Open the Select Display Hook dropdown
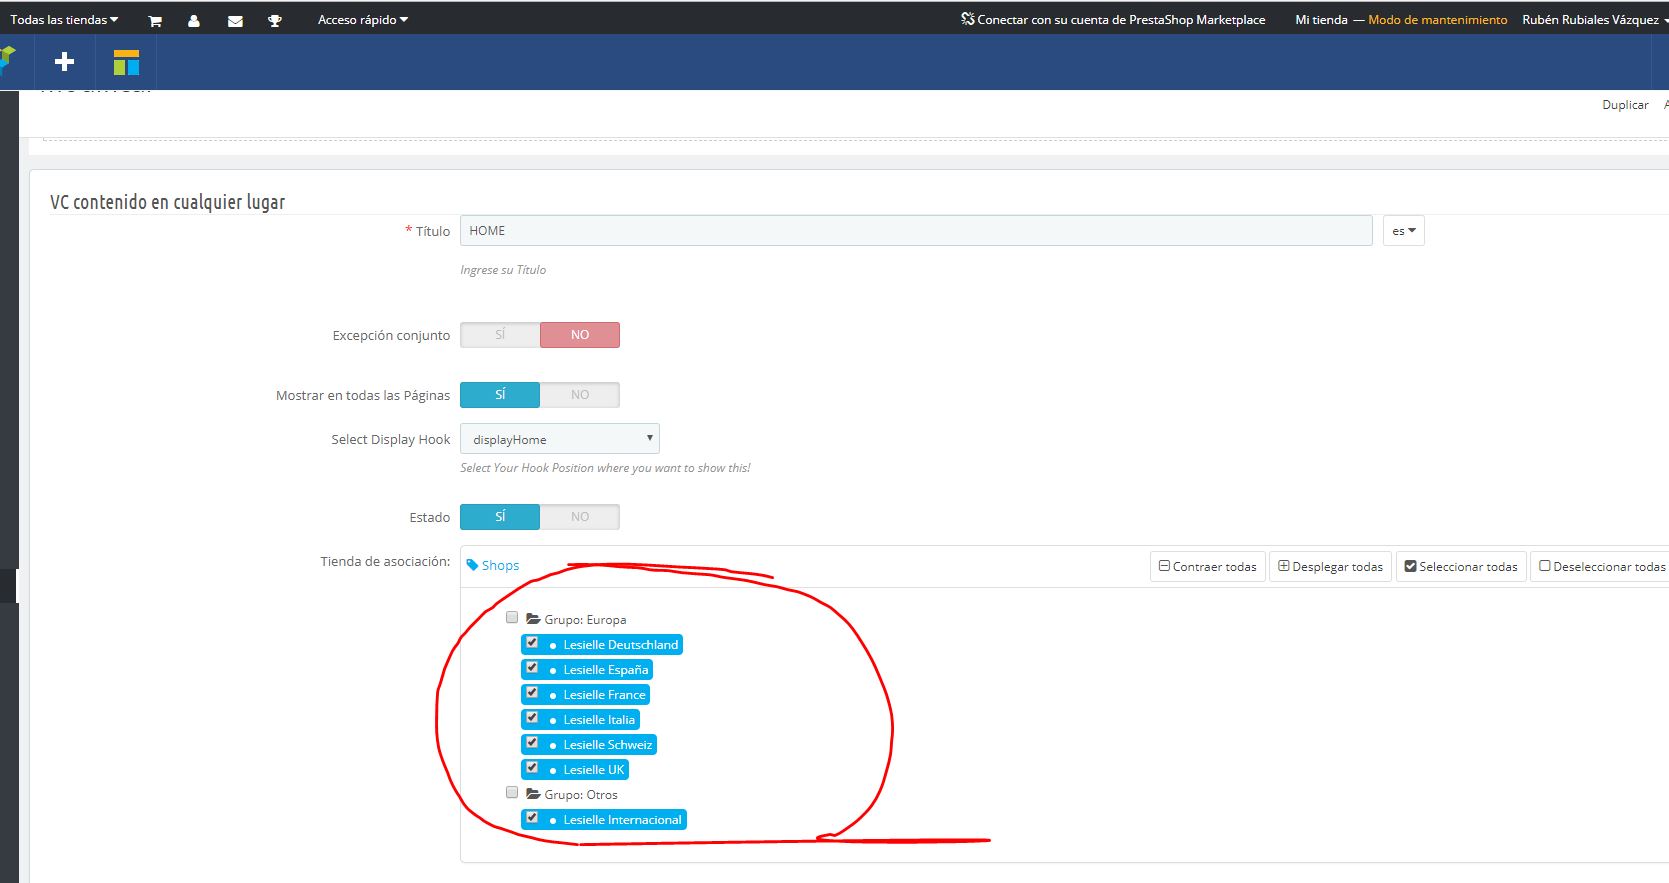Screen dimensions: 1669x883 point(560,439)
